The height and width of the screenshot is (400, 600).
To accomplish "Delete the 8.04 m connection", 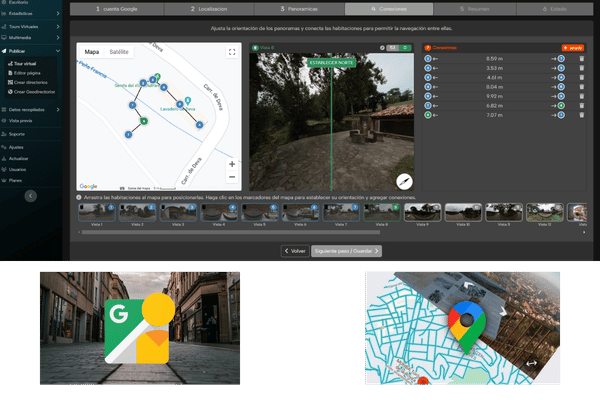I will tap(582, 87).
